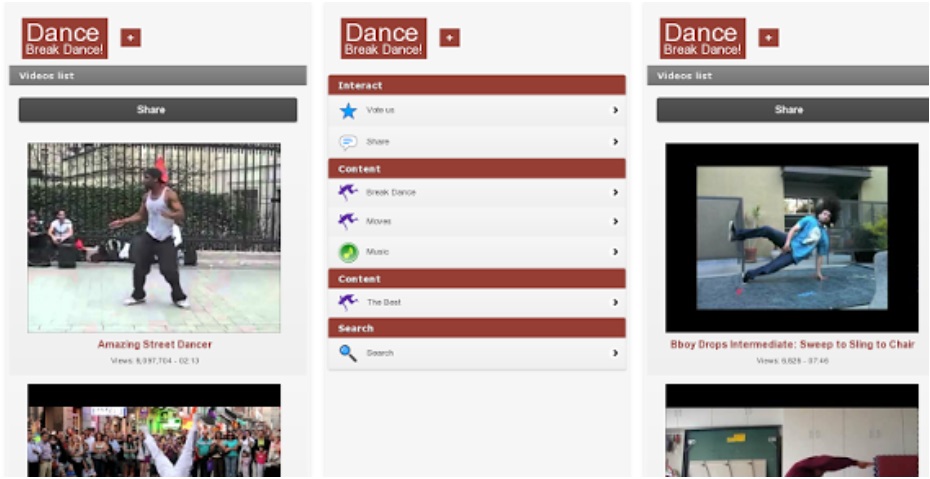930x479 pixels.
Task: Expand the Vote us row chevron
Action: click(615, 111)
